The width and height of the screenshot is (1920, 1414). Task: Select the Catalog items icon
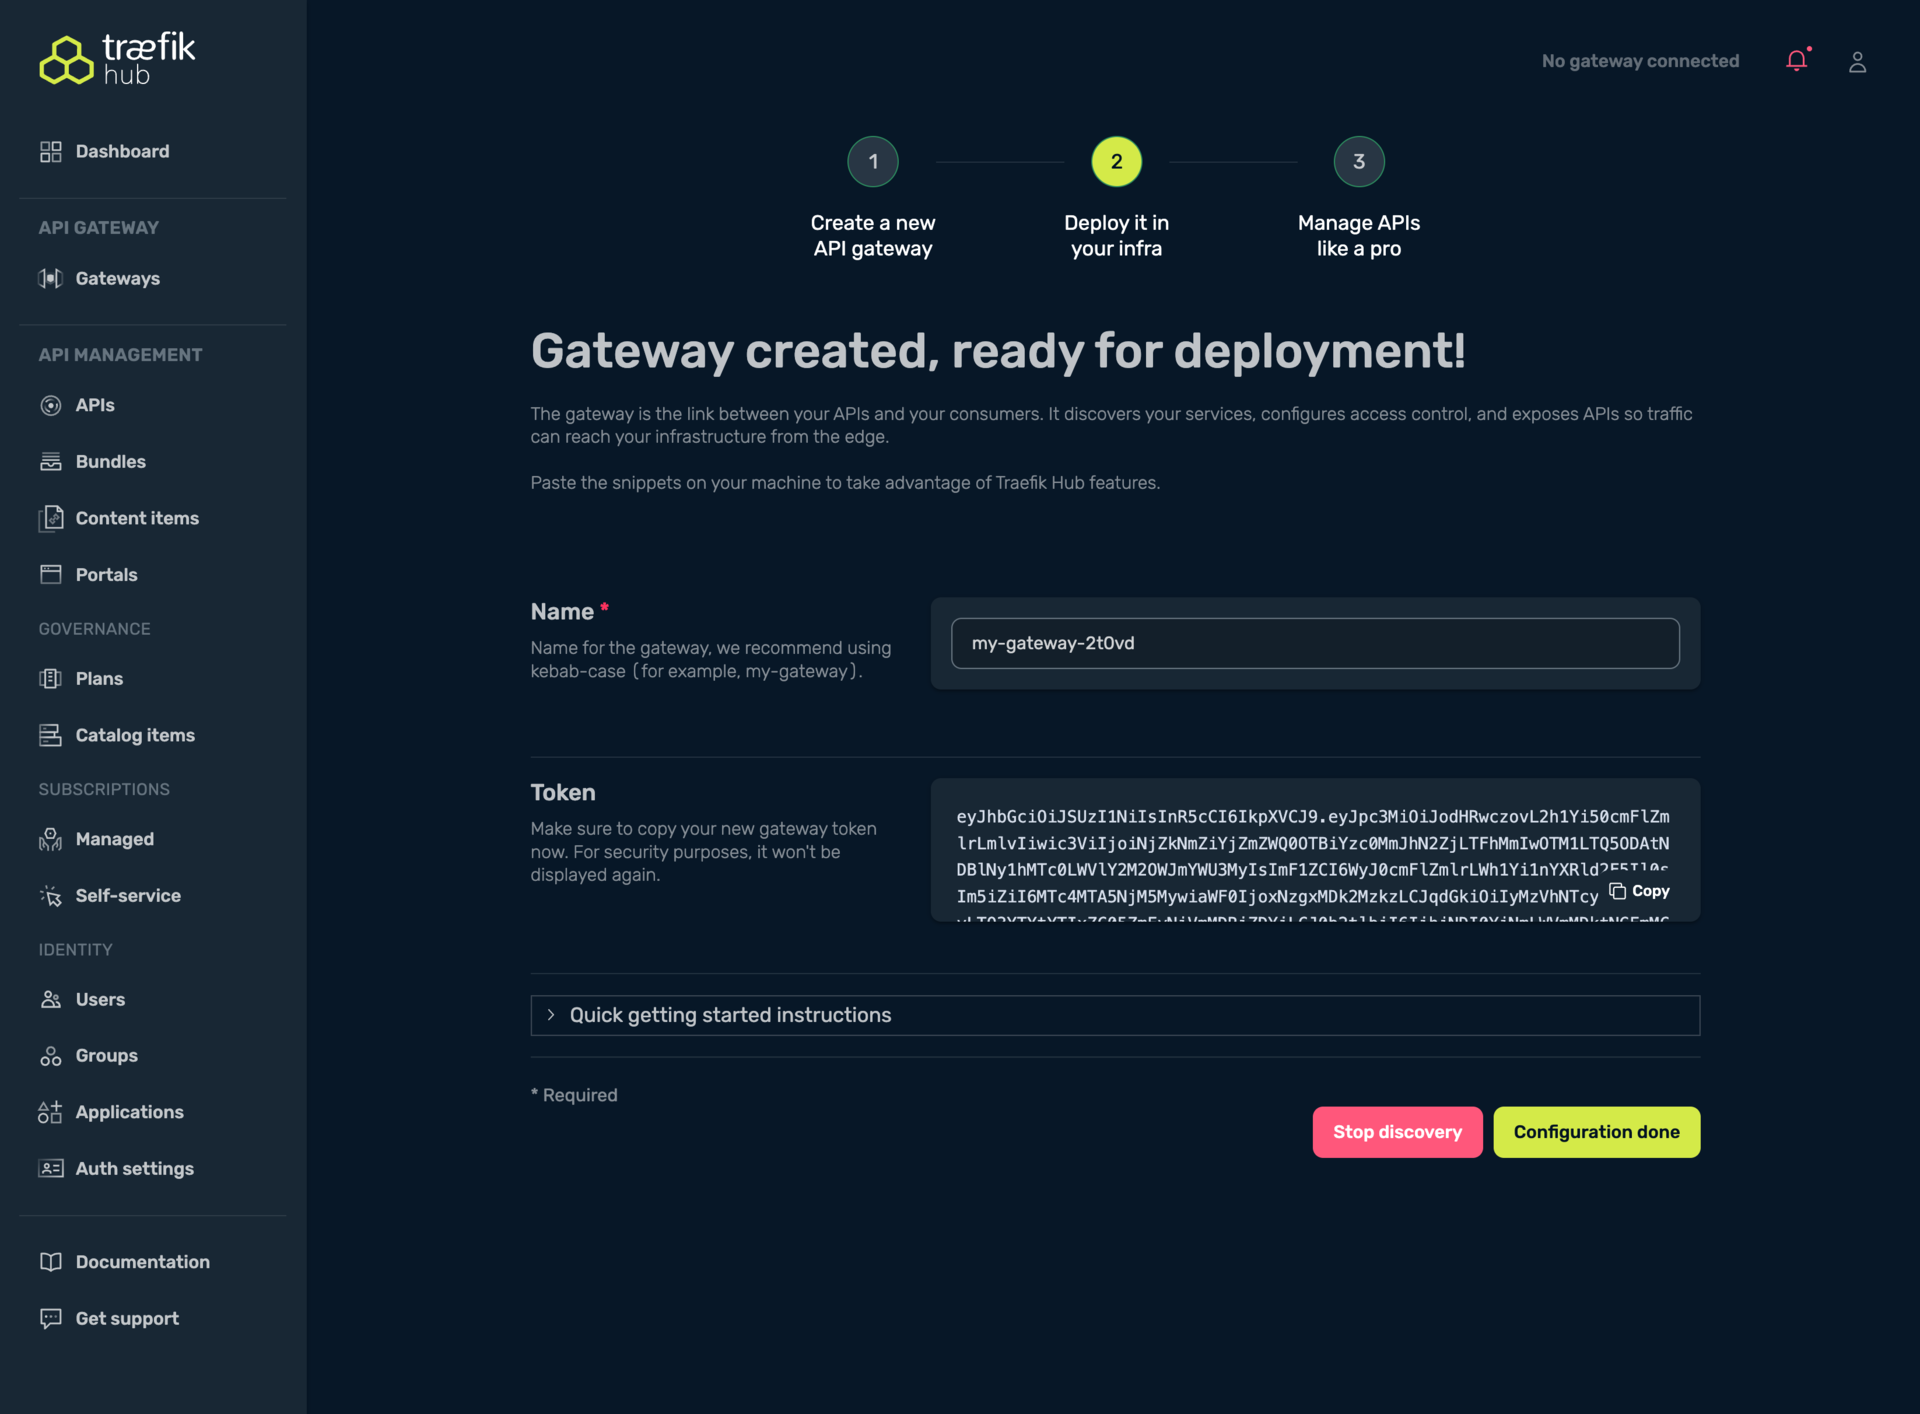51,735
